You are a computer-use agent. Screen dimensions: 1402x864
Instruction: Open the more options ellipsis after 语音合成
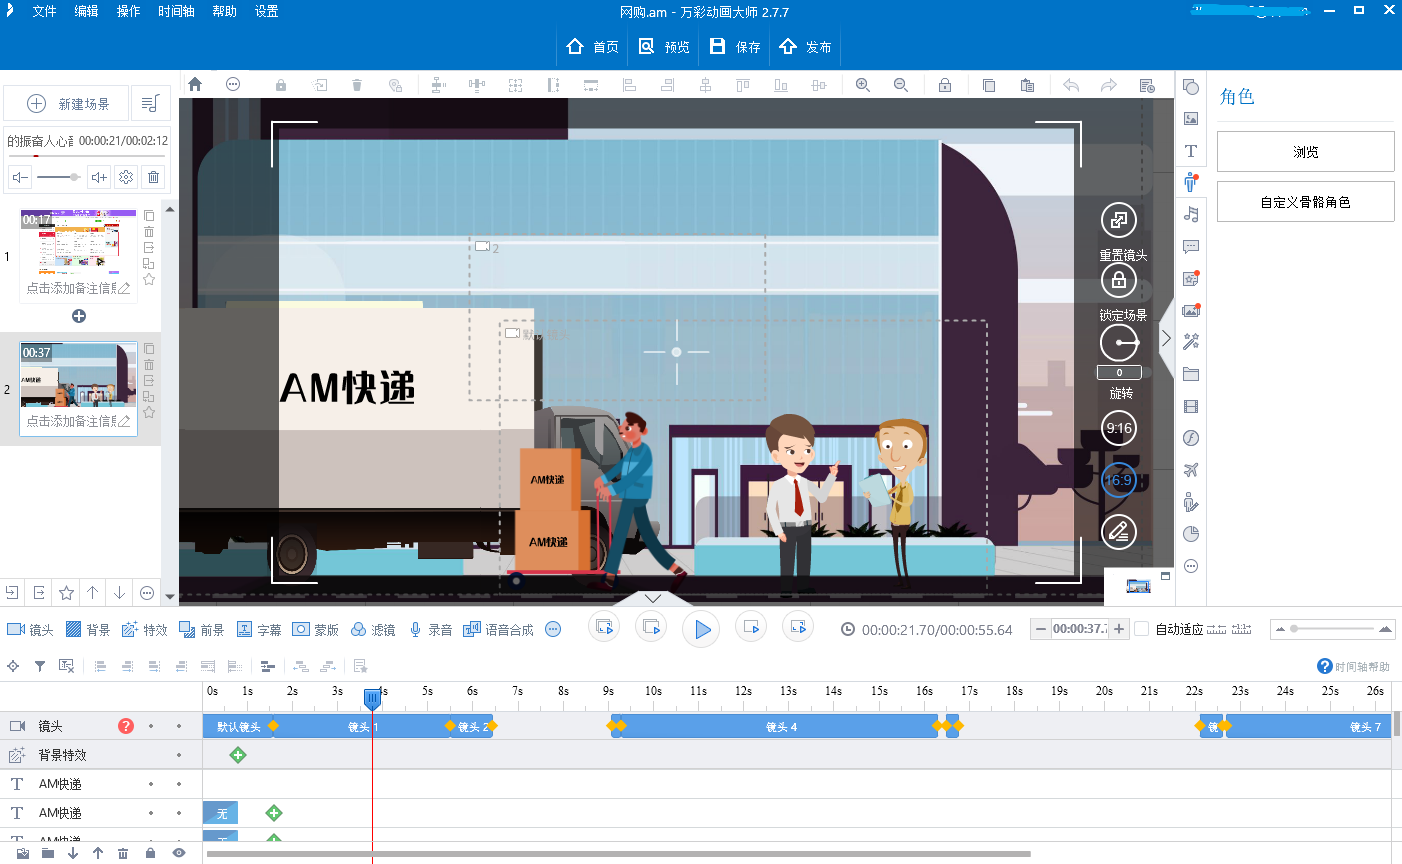click(553, 629)
